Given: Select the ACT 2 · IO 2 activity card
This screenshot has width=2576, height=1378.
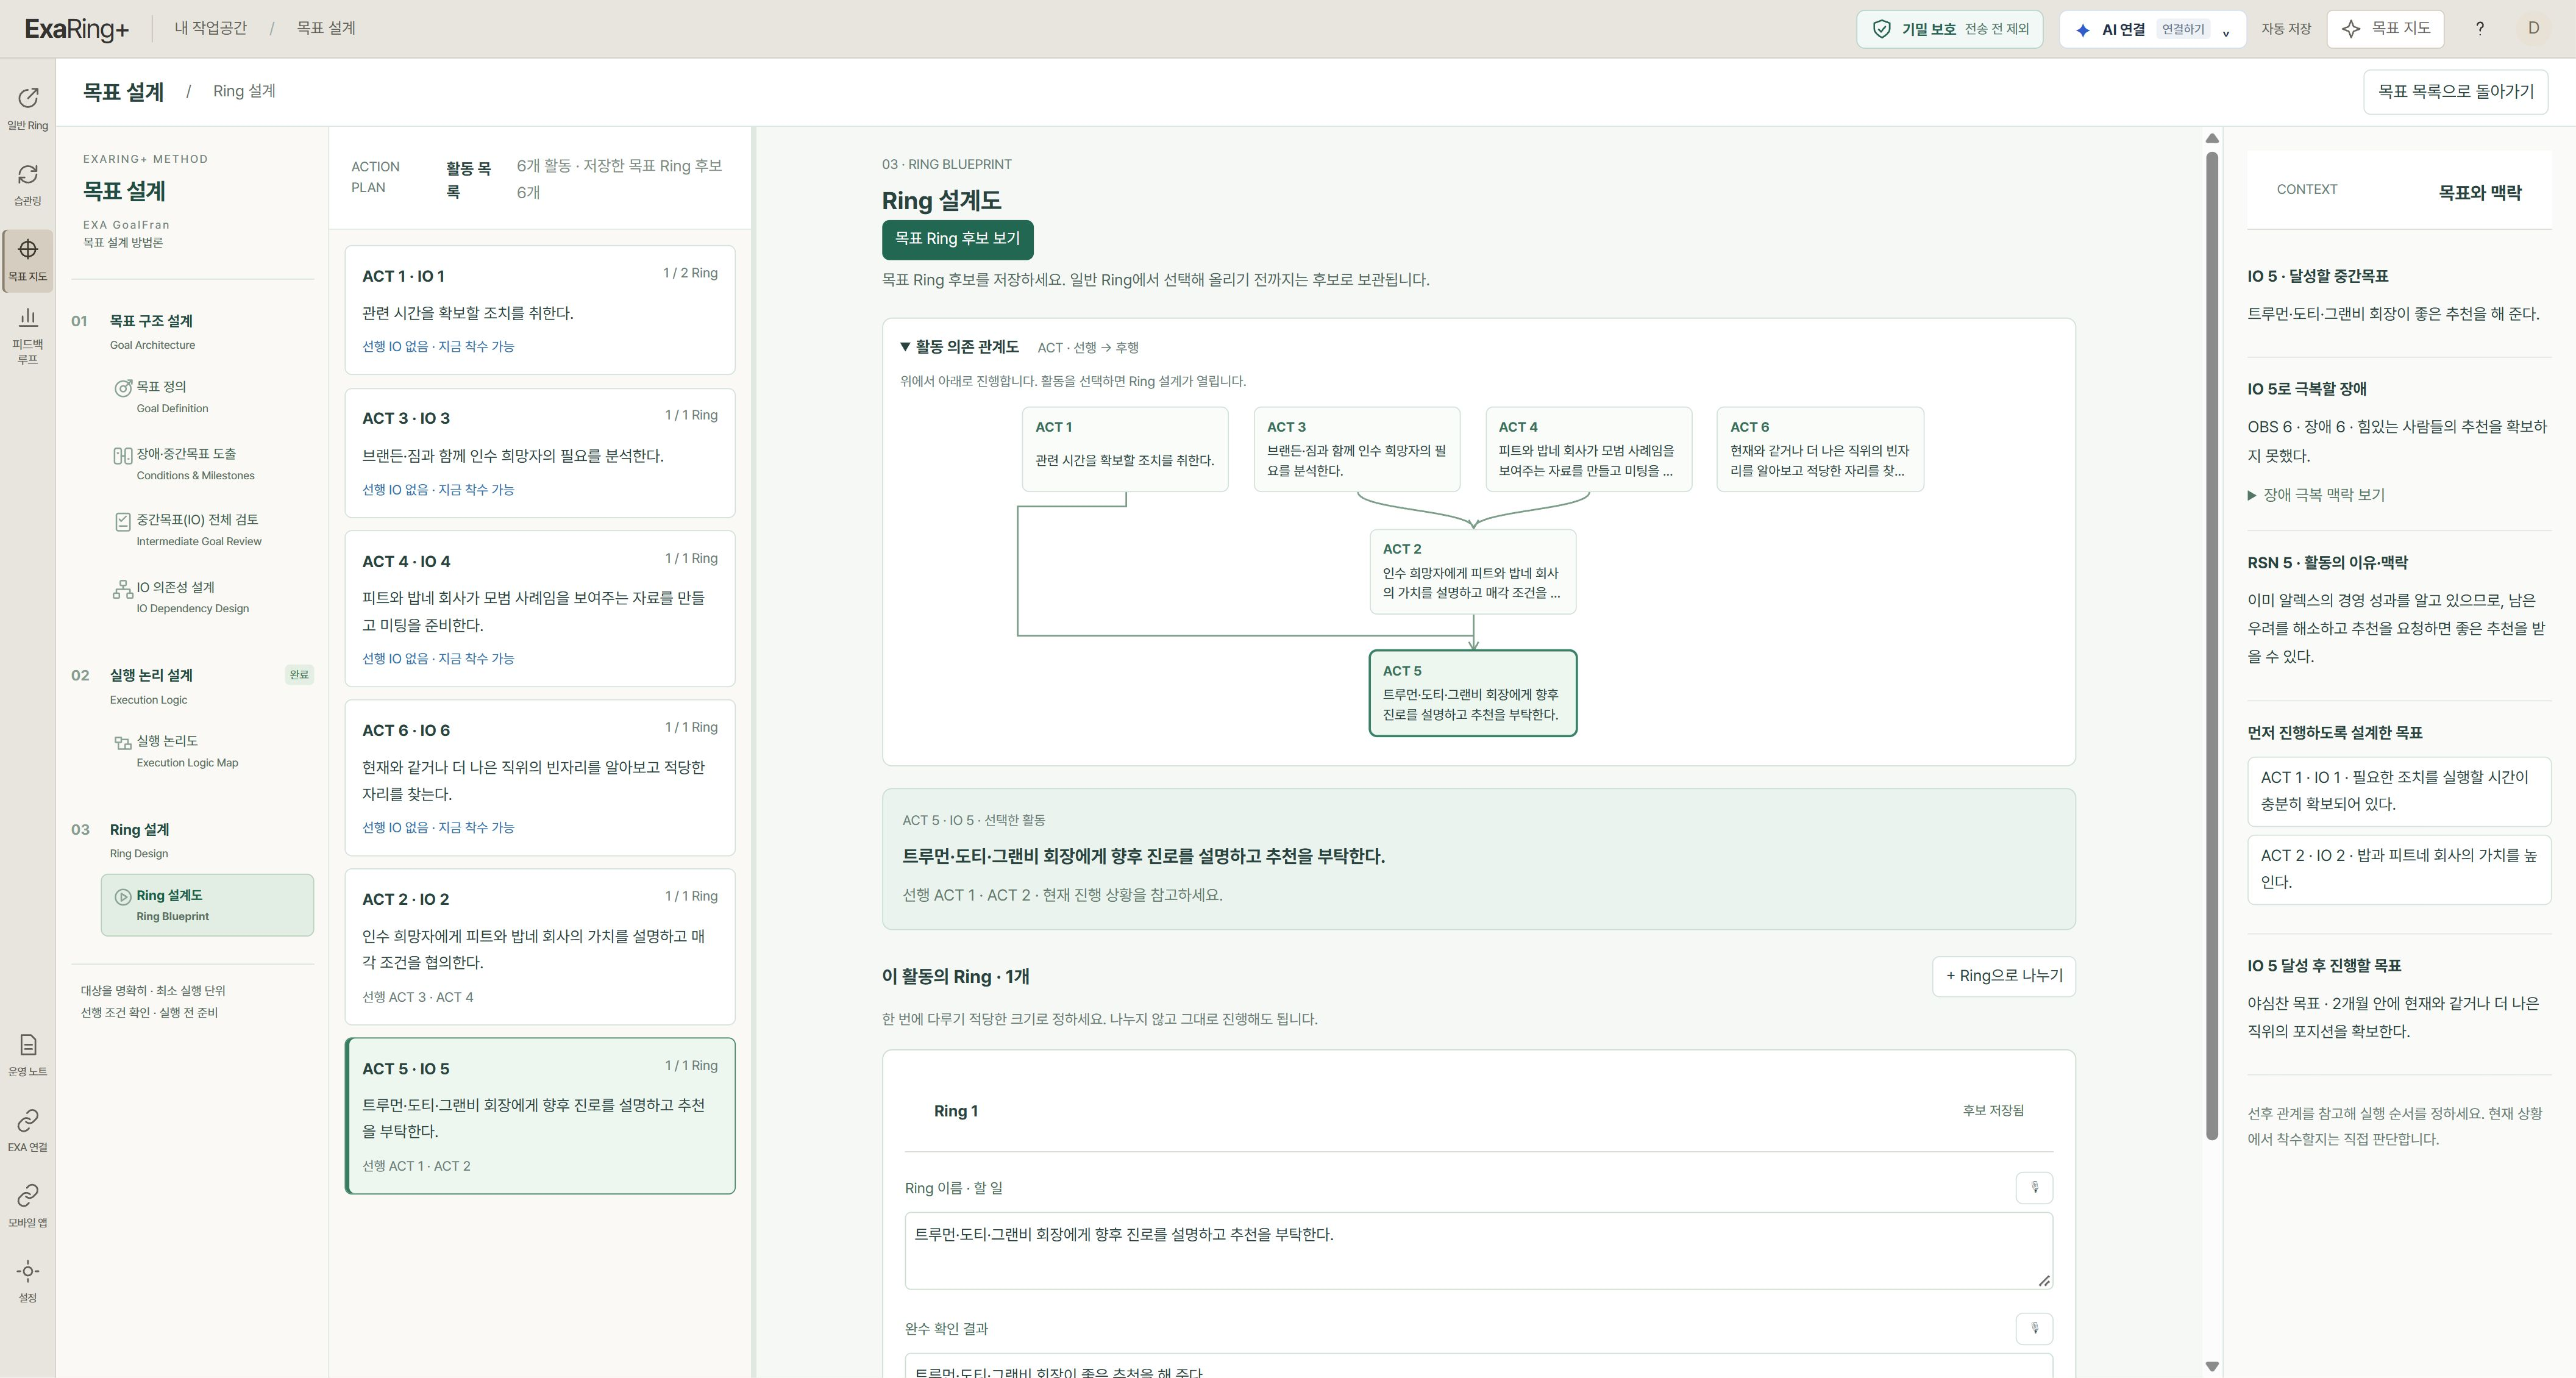Looking at the screenshot, I should point(540,947).
